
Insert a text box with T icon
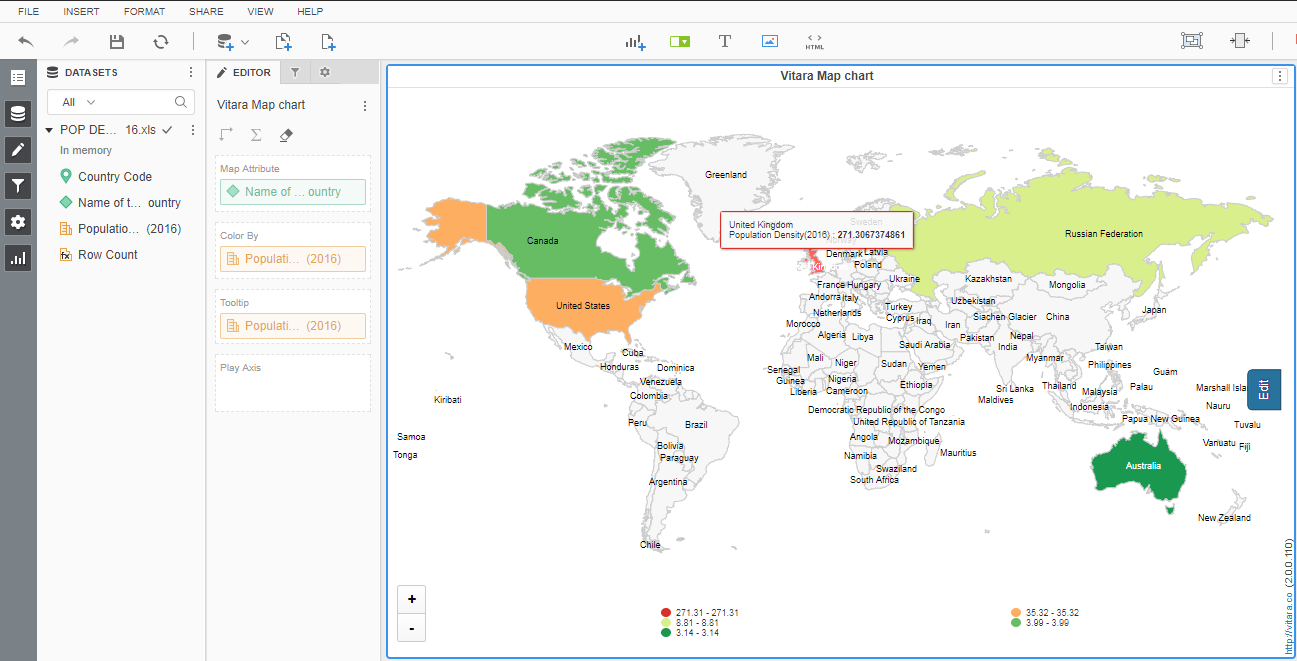click(x=725, y=41)
